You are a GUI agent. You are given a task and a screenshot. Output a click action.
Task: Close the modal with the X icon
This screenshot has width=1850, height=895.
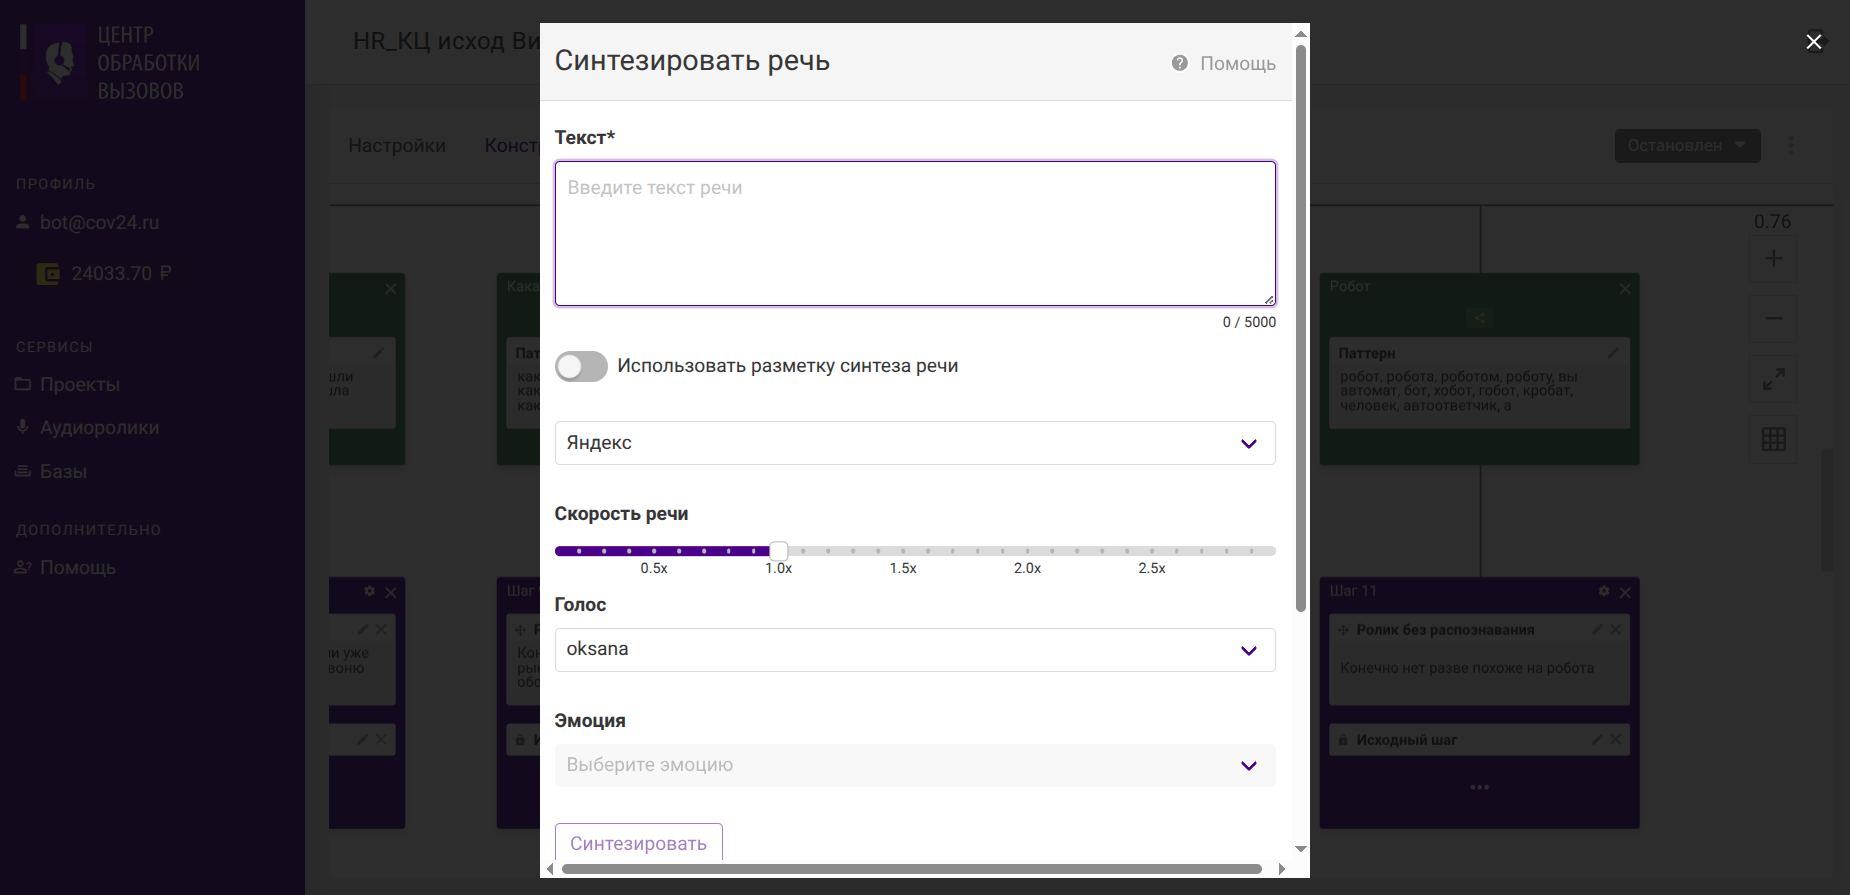(1814, 42)
